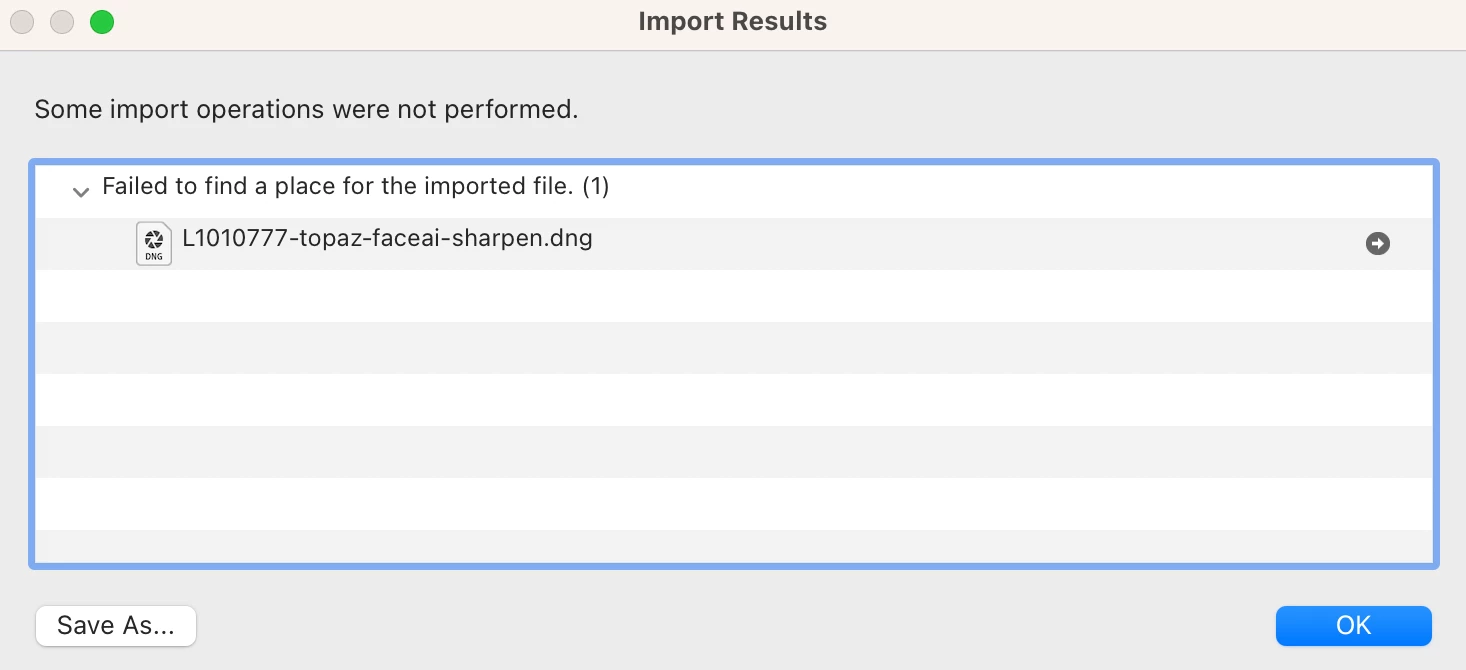Image resolution: width=1466 pixels, height=670 pixels.
Task: Click the empty white row just below the file entry
Action: (x=733, y=296)
